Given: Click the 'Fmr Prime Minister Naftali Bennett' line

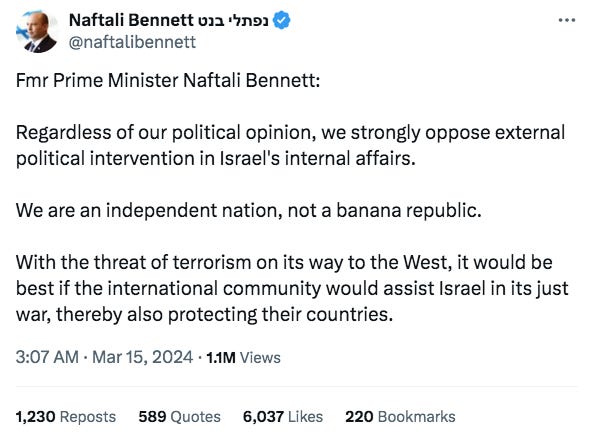Looking at the screenshot, I should coord(168,80).
